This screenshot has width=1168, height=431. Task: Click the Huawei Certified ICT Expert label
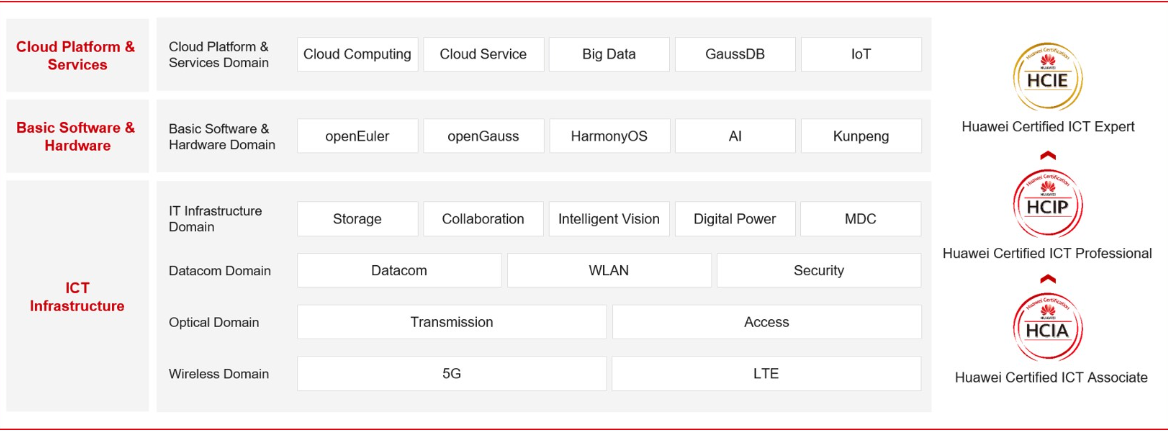(1047, 127)
